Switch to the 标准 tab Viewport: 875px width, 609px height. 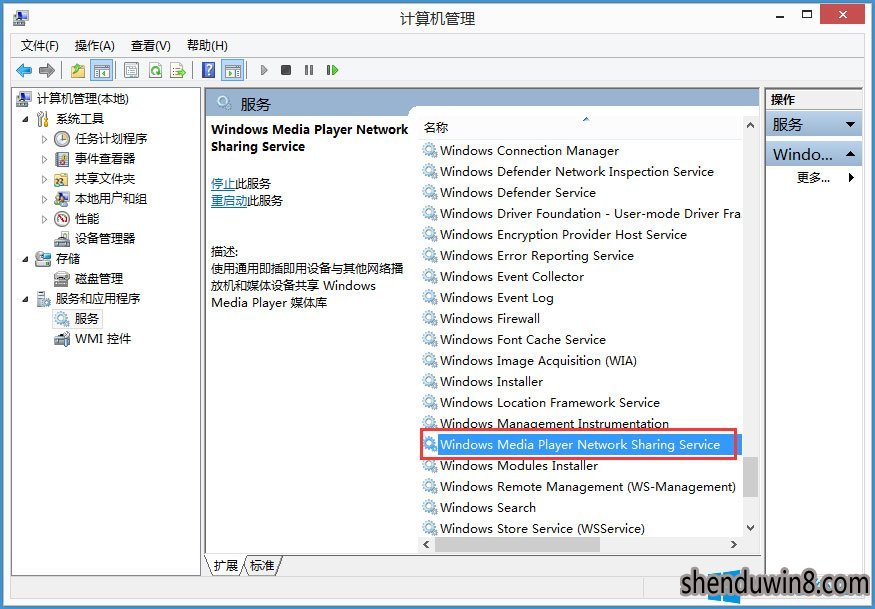click(262, 565)
